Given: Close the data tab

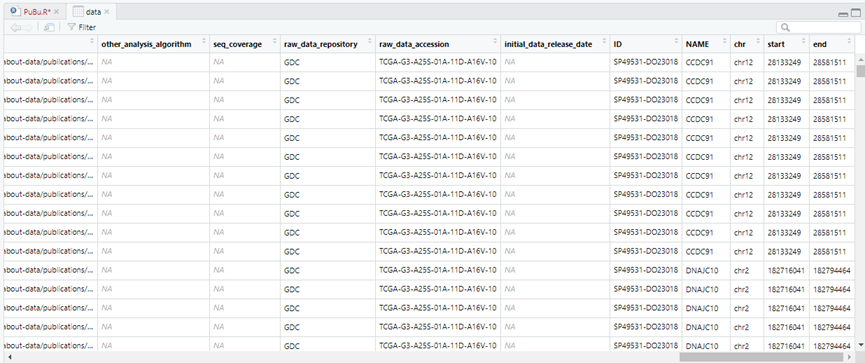Looking at the screenshot, I should [x=106, y=11].
